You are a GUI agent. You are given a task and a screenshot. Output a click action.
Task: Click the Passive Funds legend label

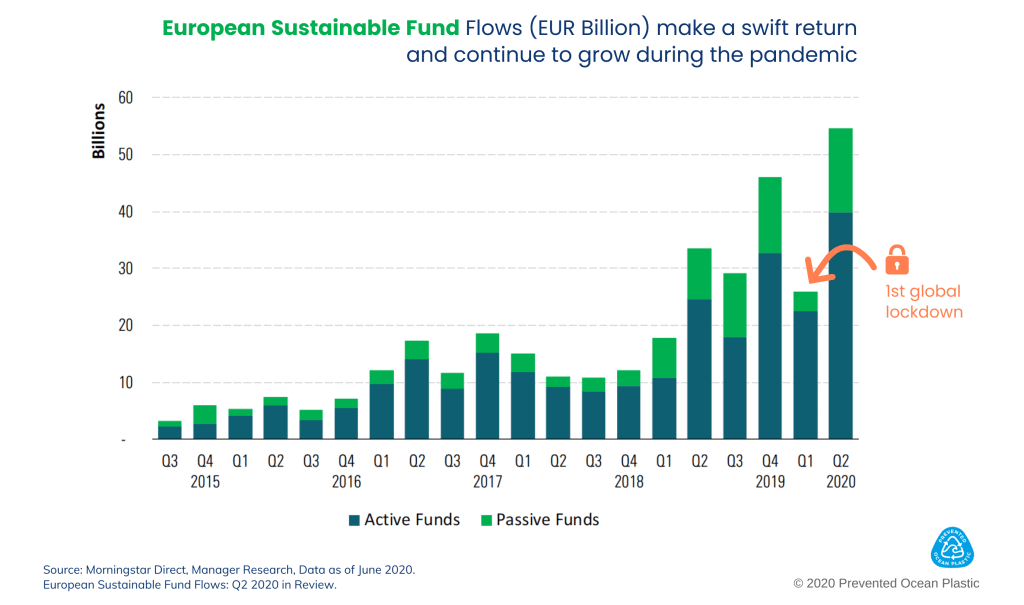click(x=547, y=520)
